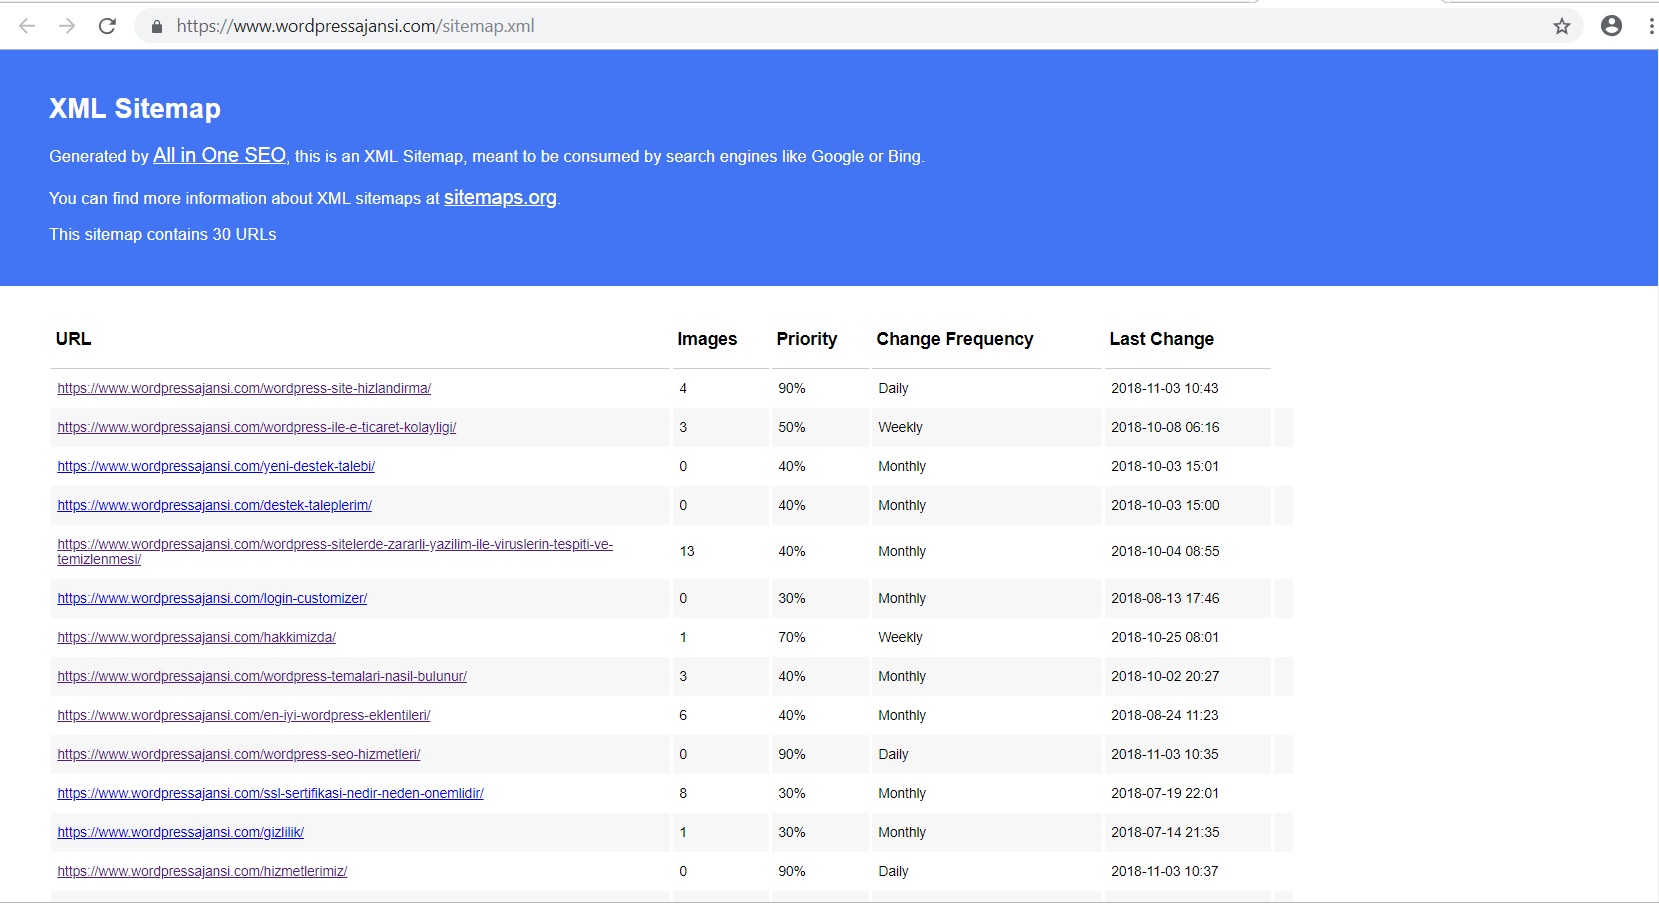Open the sitemaps.org link
Viewport: 1659px width, 905px height.
click(500, 197)
